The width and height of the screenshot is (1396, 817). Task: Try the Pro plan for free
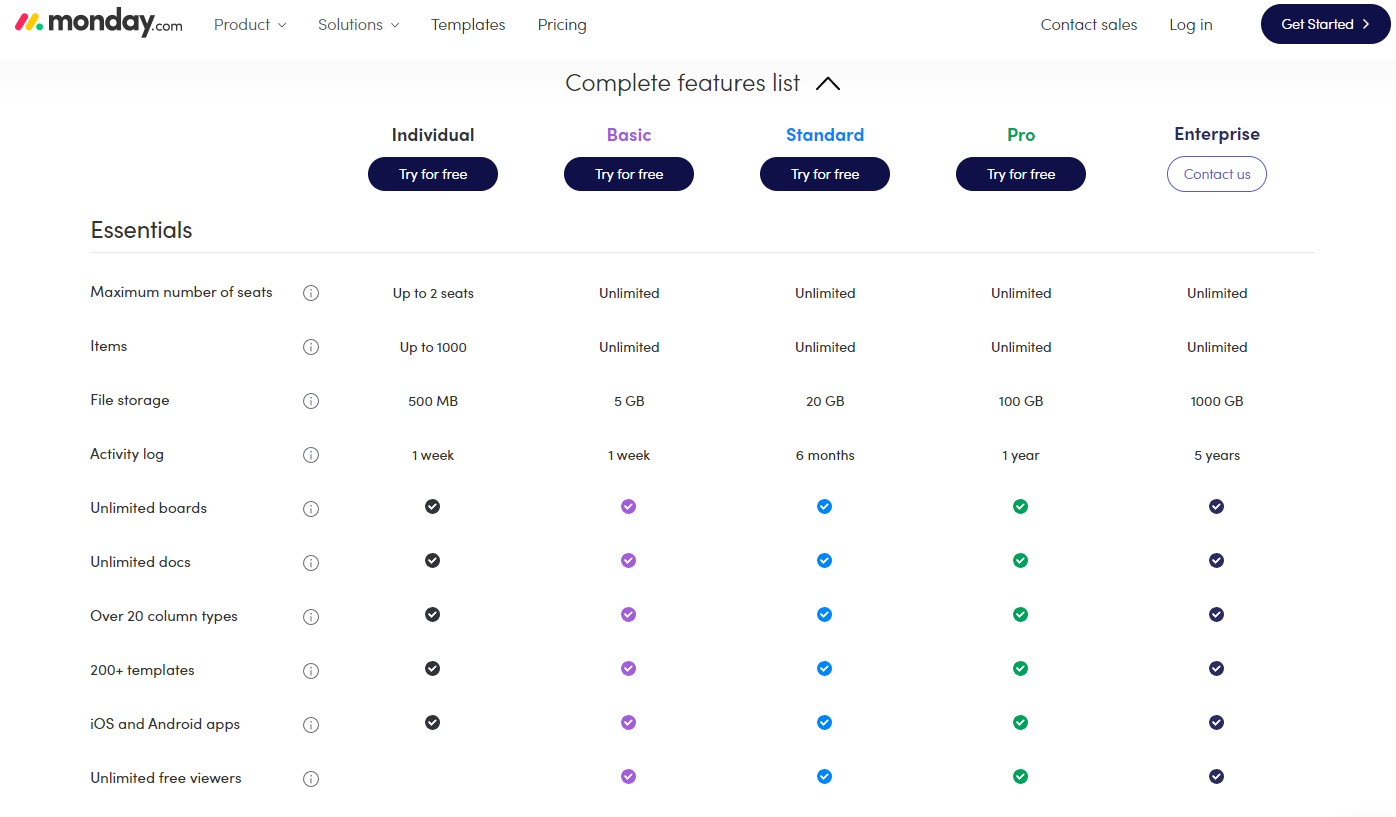point(1021,174)
